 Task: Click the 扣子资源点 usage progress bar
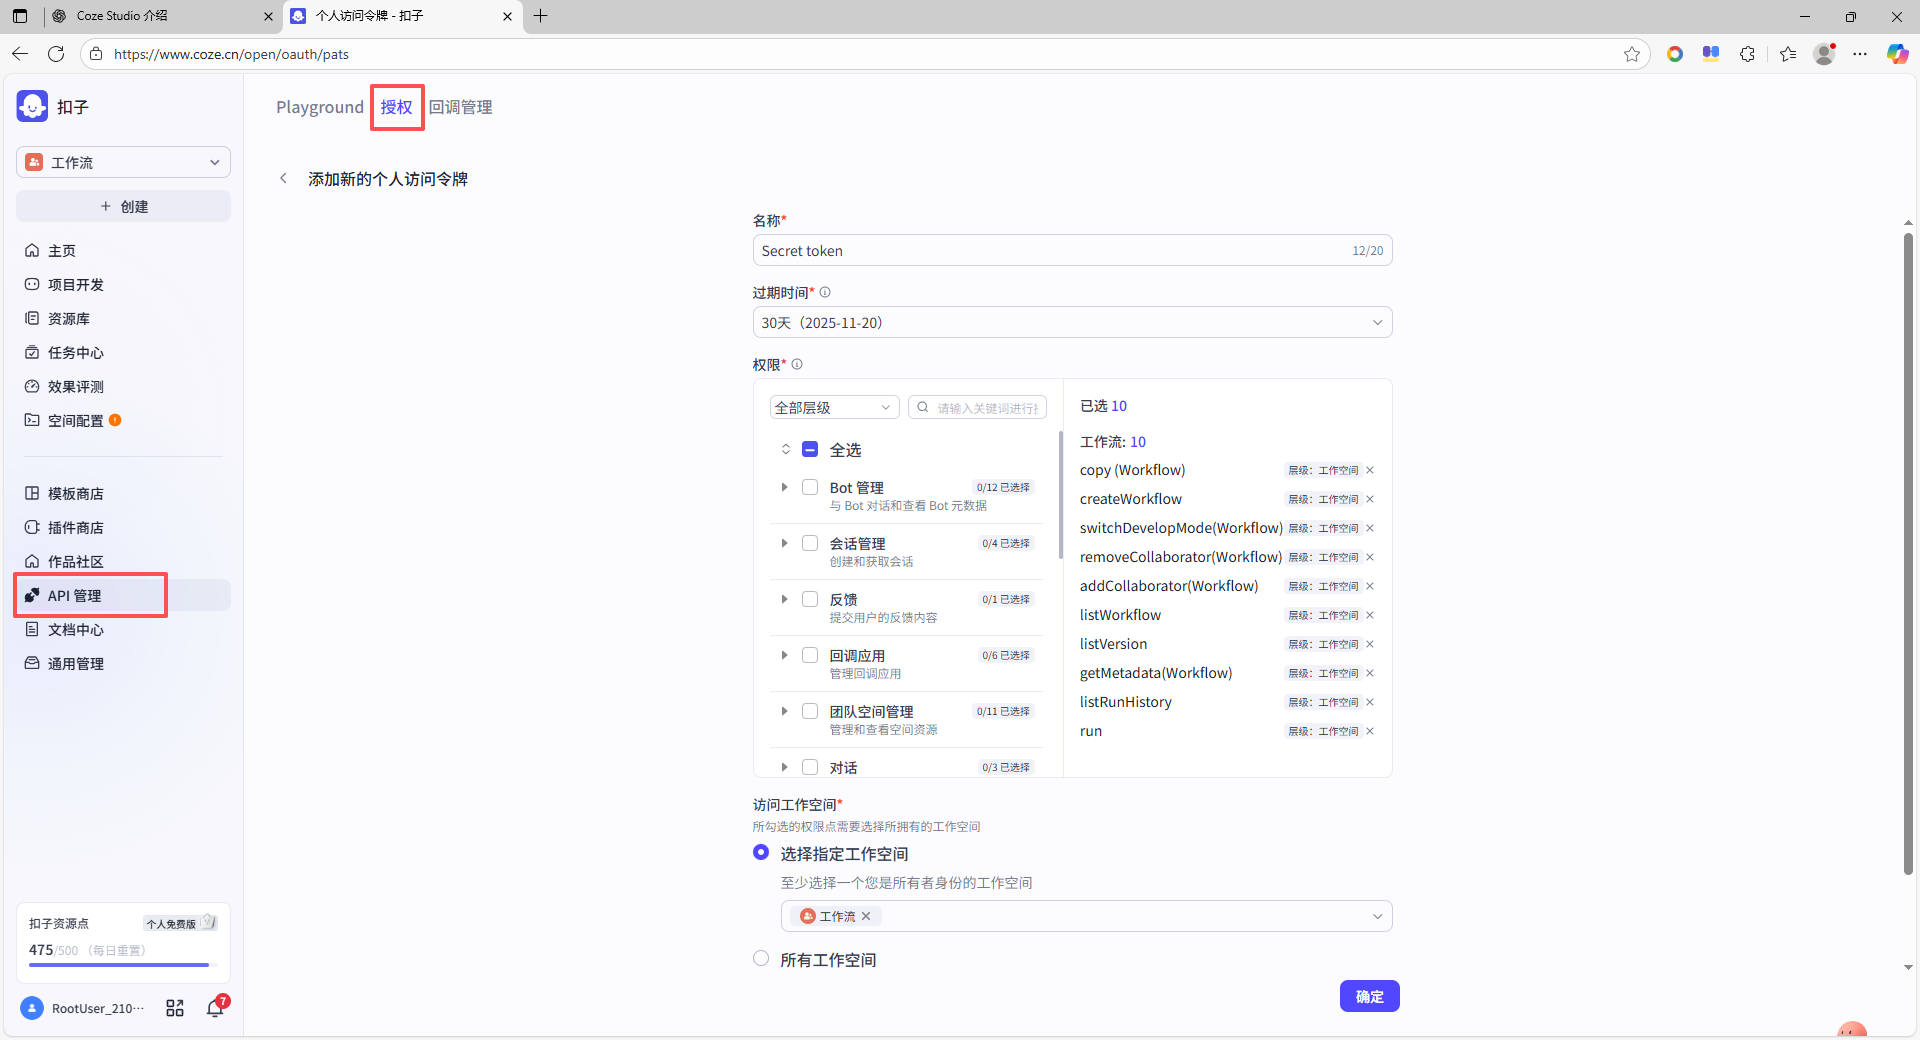tap(120, 965)
